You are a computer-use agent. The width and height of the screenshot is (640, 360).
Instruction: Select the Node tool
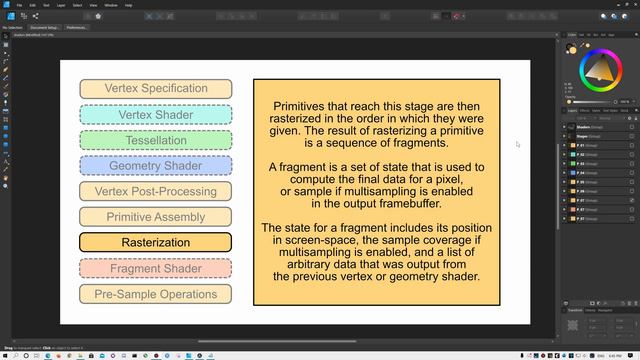coord(6,53)
